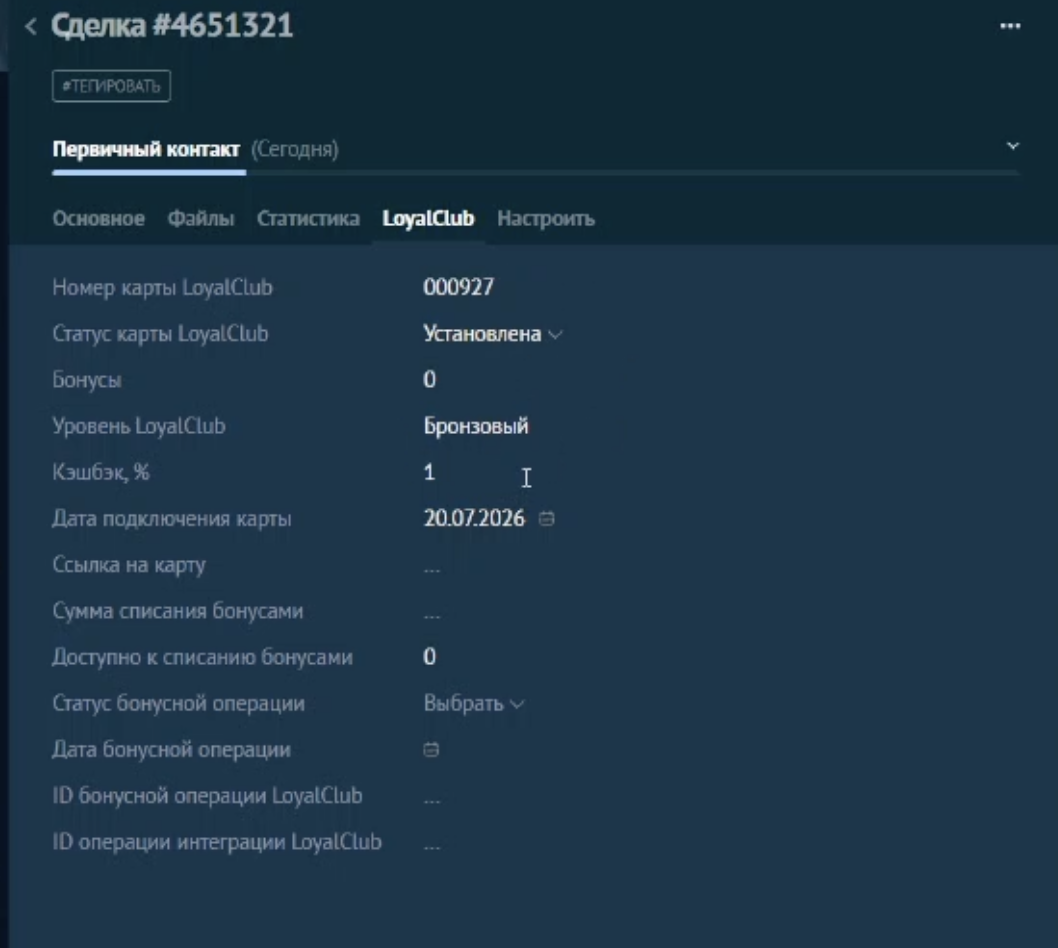
Task: Click the Дата бонусной операции label
Action: [x=171, y=750]
